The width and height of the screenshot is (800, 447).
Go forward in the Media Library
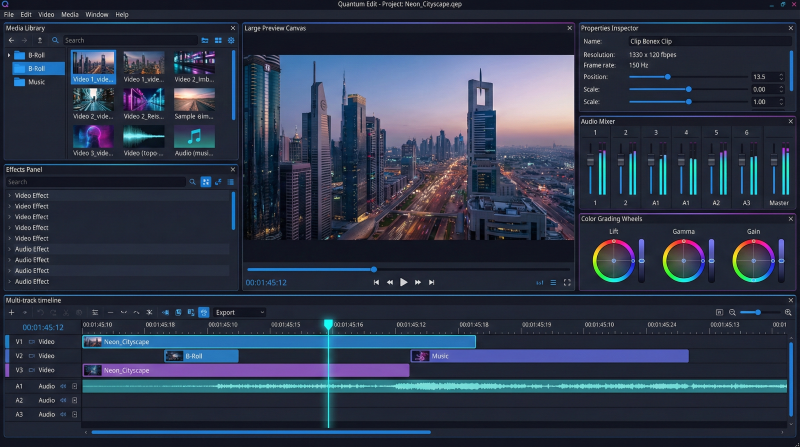coord(24,40)
